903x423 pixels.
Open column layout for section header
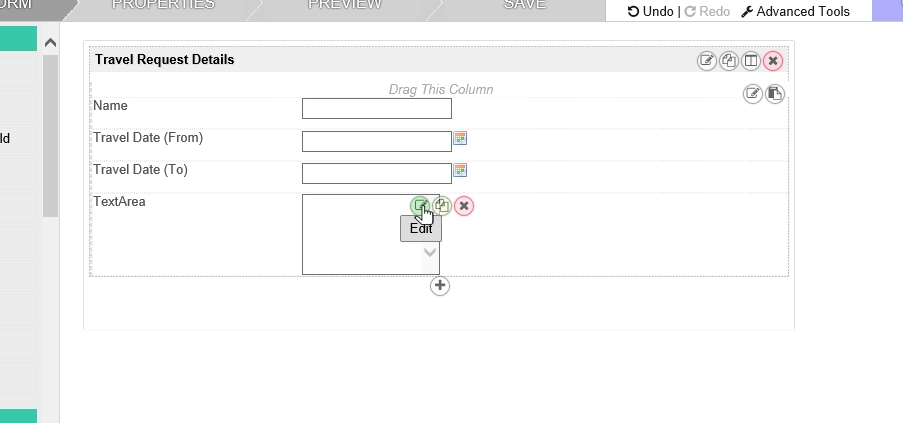click(x=751, y=61)
